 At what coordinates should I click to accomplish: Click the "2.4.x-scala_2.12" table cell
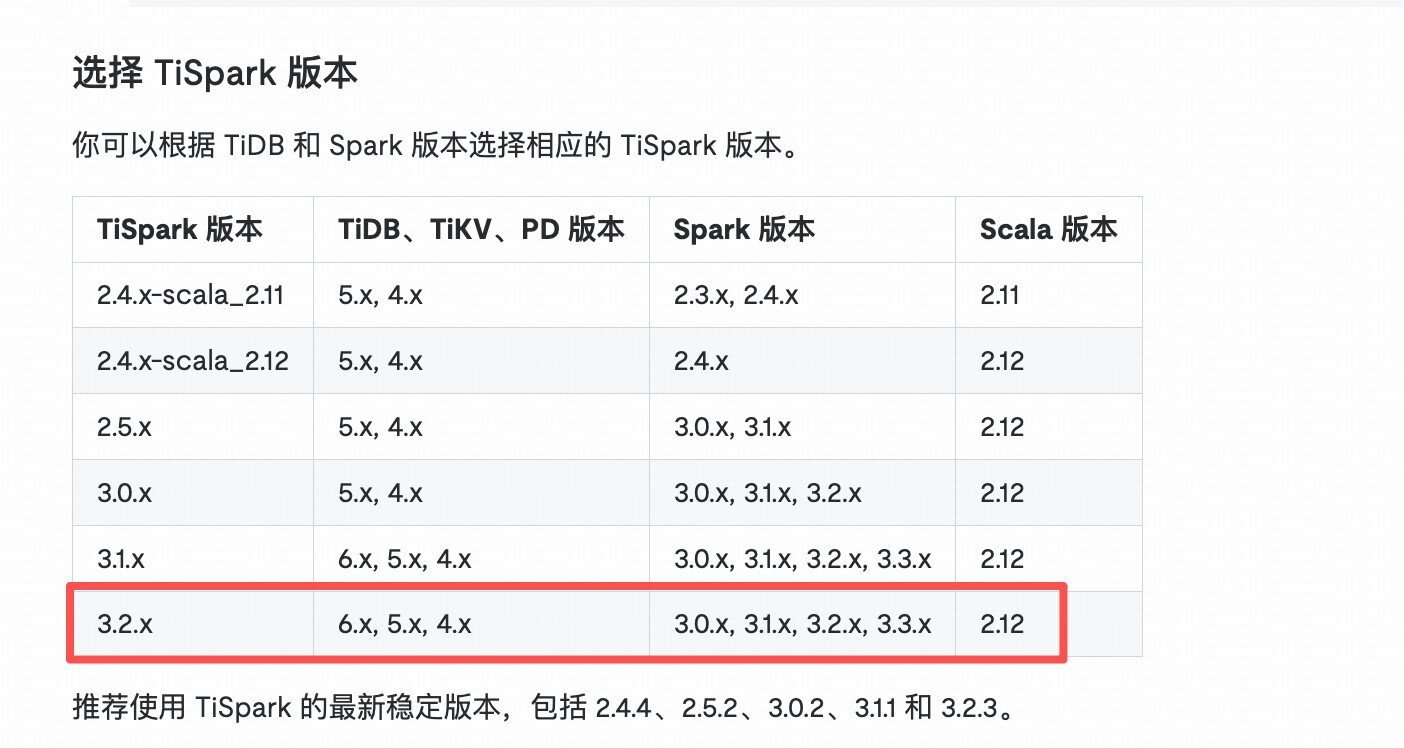click(193, 361)
